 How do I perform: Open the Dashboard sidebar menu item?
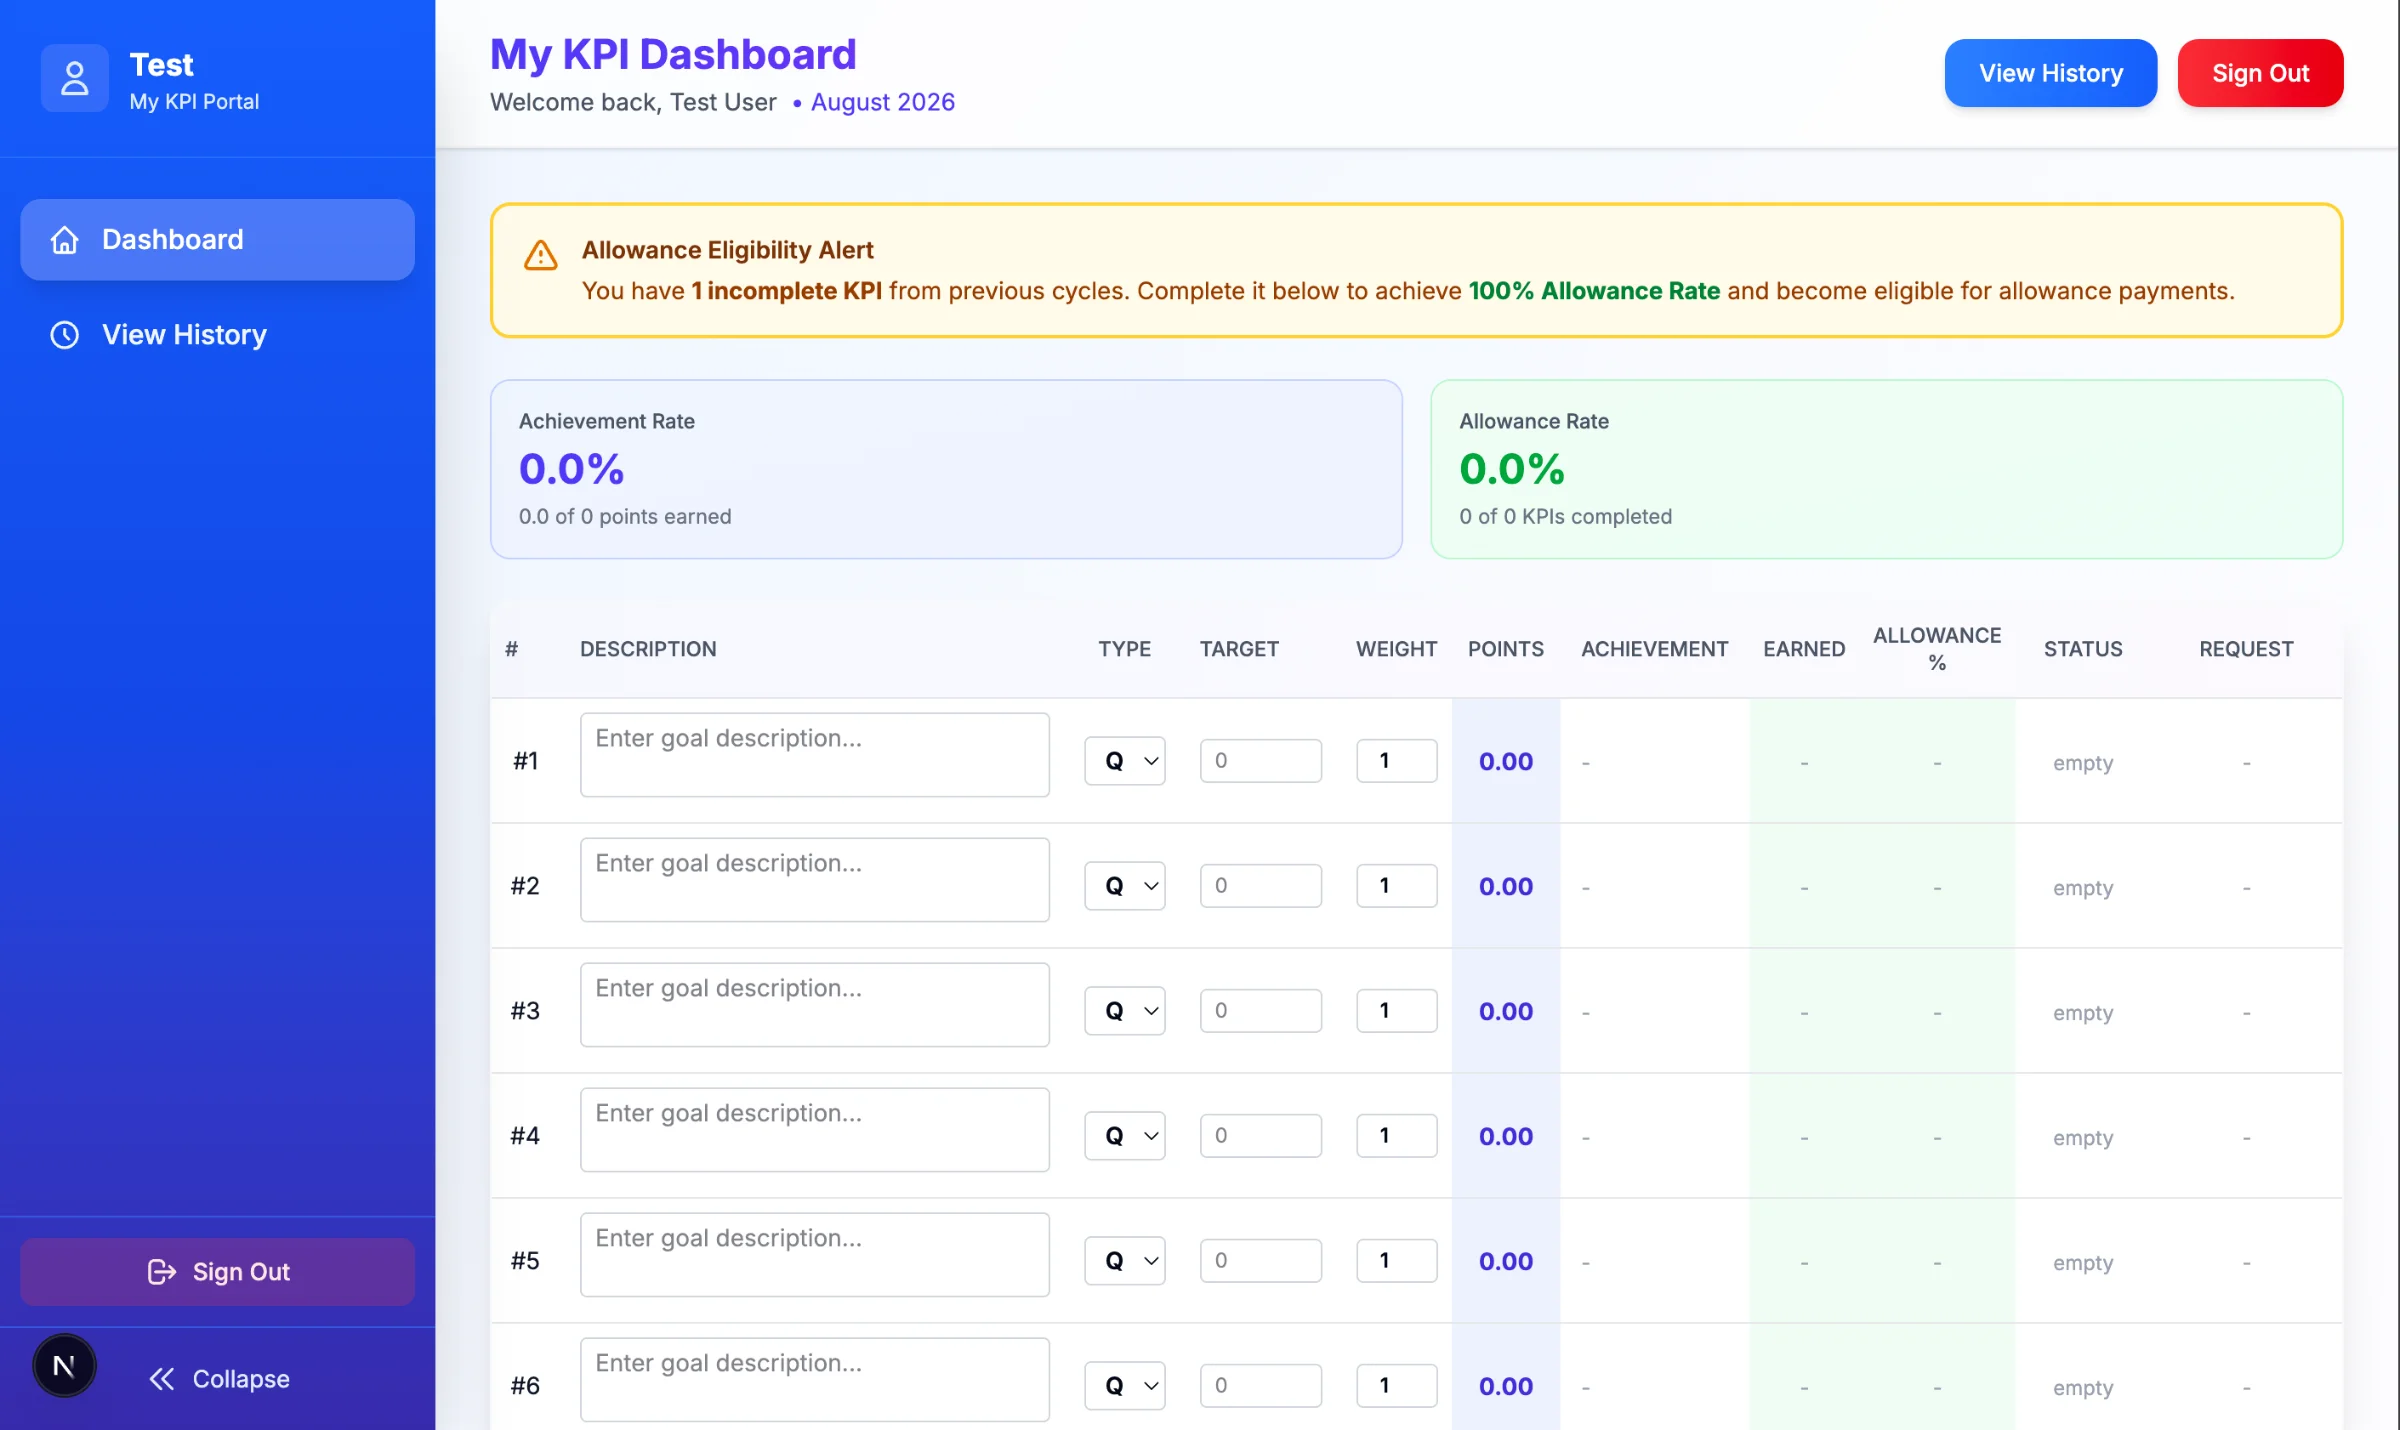pos(217,240)
